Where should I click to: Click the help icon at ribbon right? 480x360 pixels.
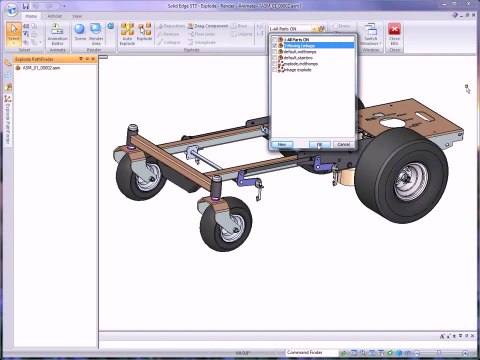click(455, 15)
